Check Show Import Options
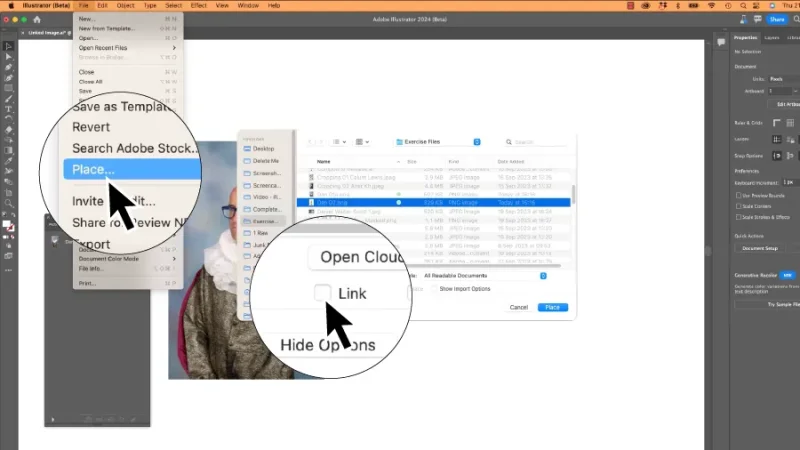 435,288
